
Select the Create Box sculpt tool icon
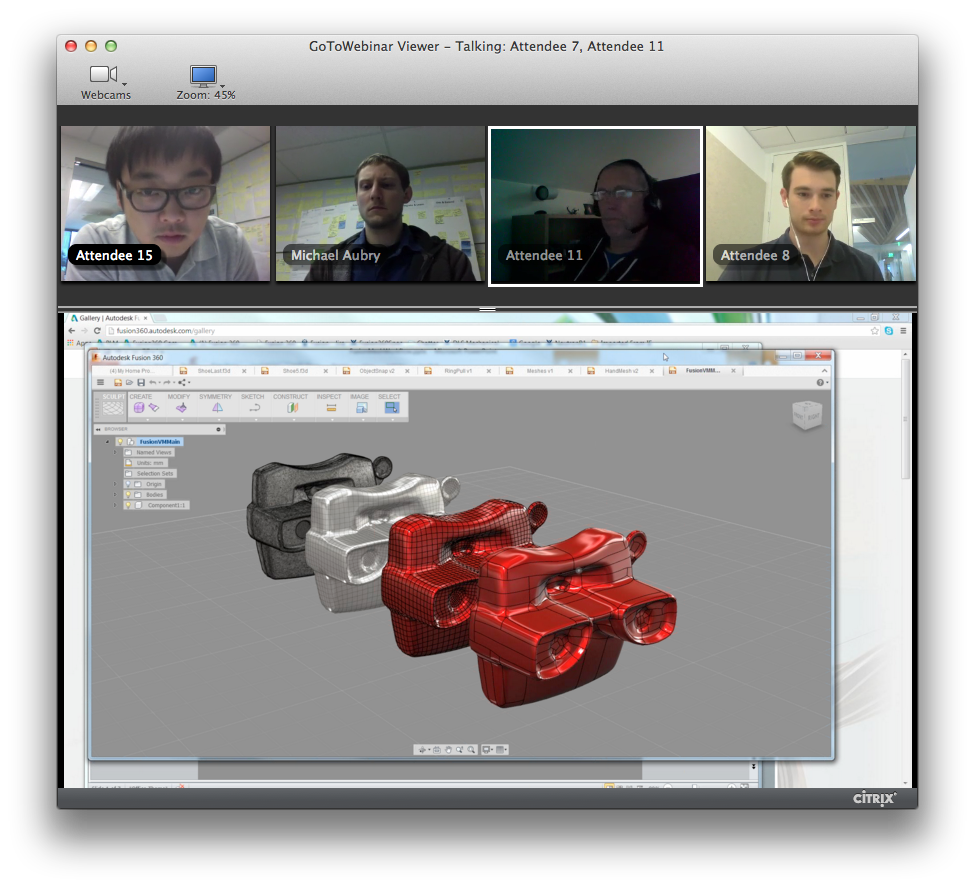point(139,408)
